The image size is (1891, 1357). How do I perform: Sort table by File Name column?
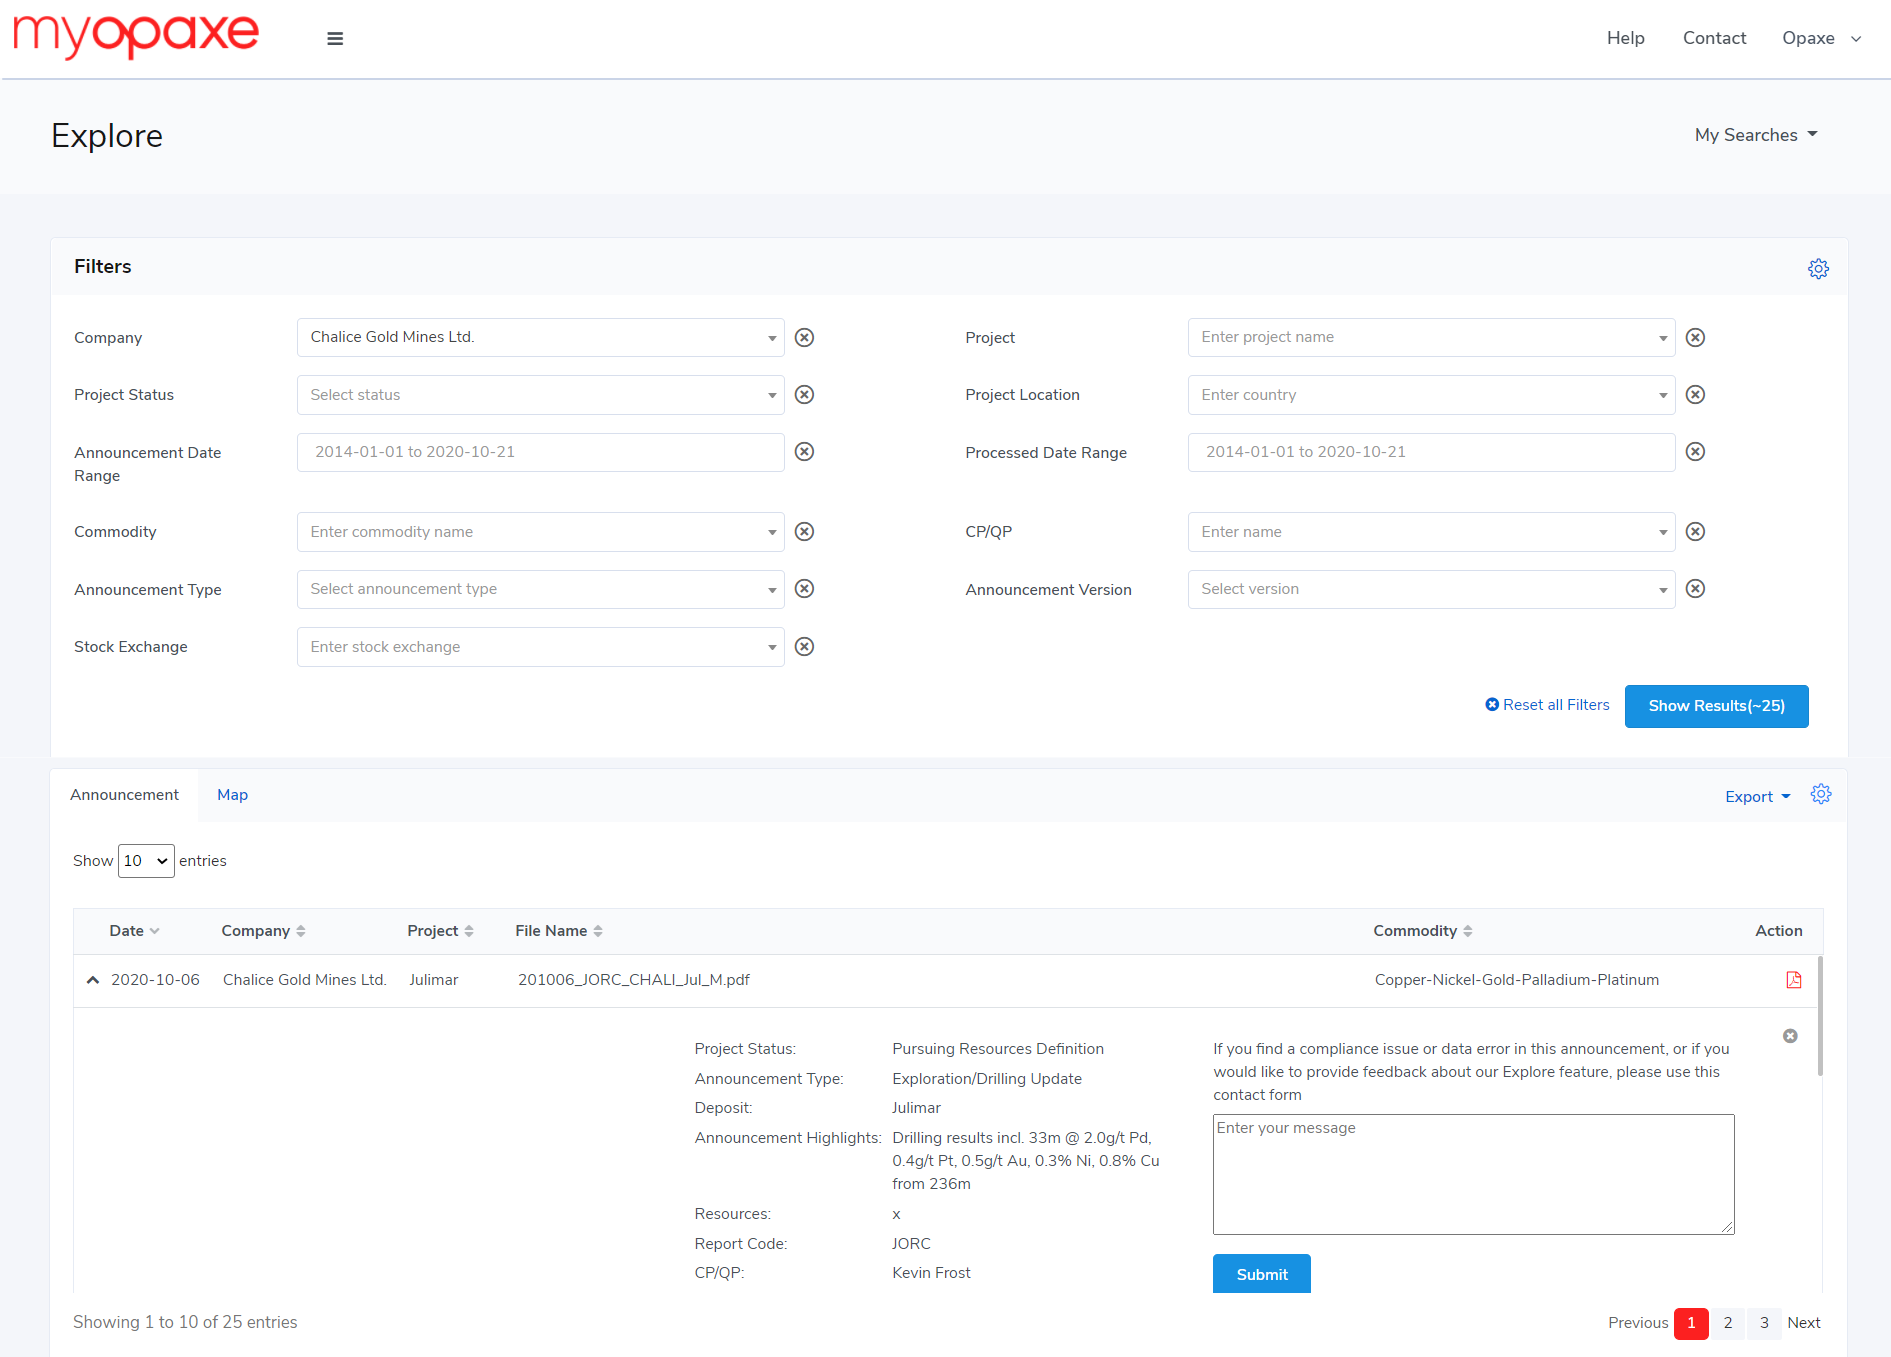pyautogui.click(x=559, y=931)
